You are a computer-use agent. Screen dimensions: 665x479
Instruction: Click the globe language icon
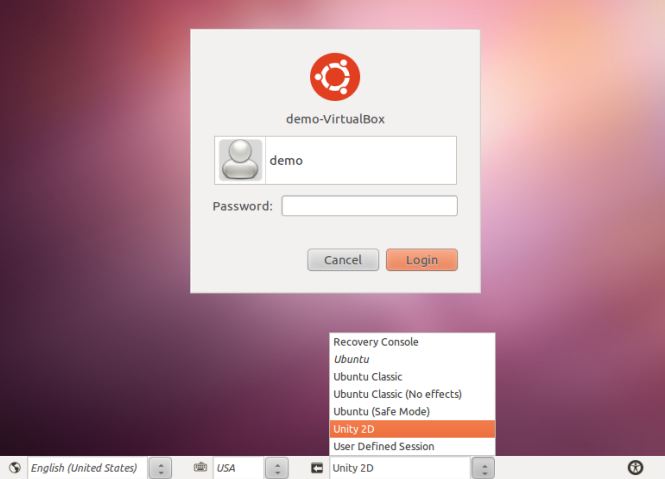15,468
